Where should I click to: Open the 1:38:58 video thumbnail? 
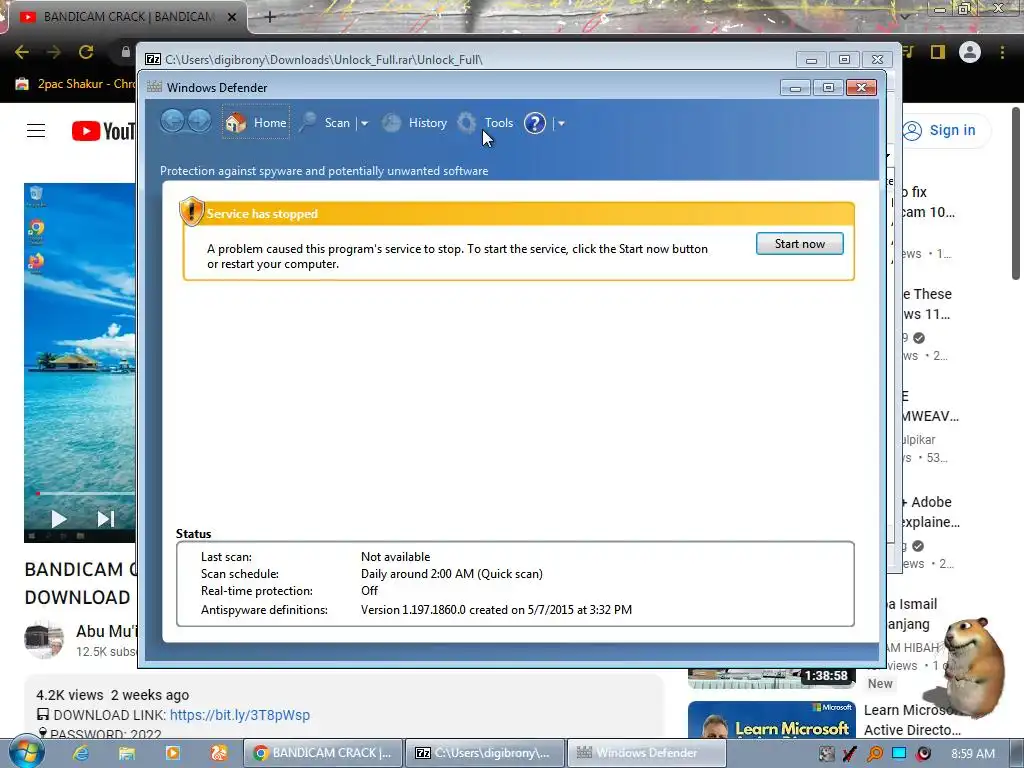click(x=771, y=678)
